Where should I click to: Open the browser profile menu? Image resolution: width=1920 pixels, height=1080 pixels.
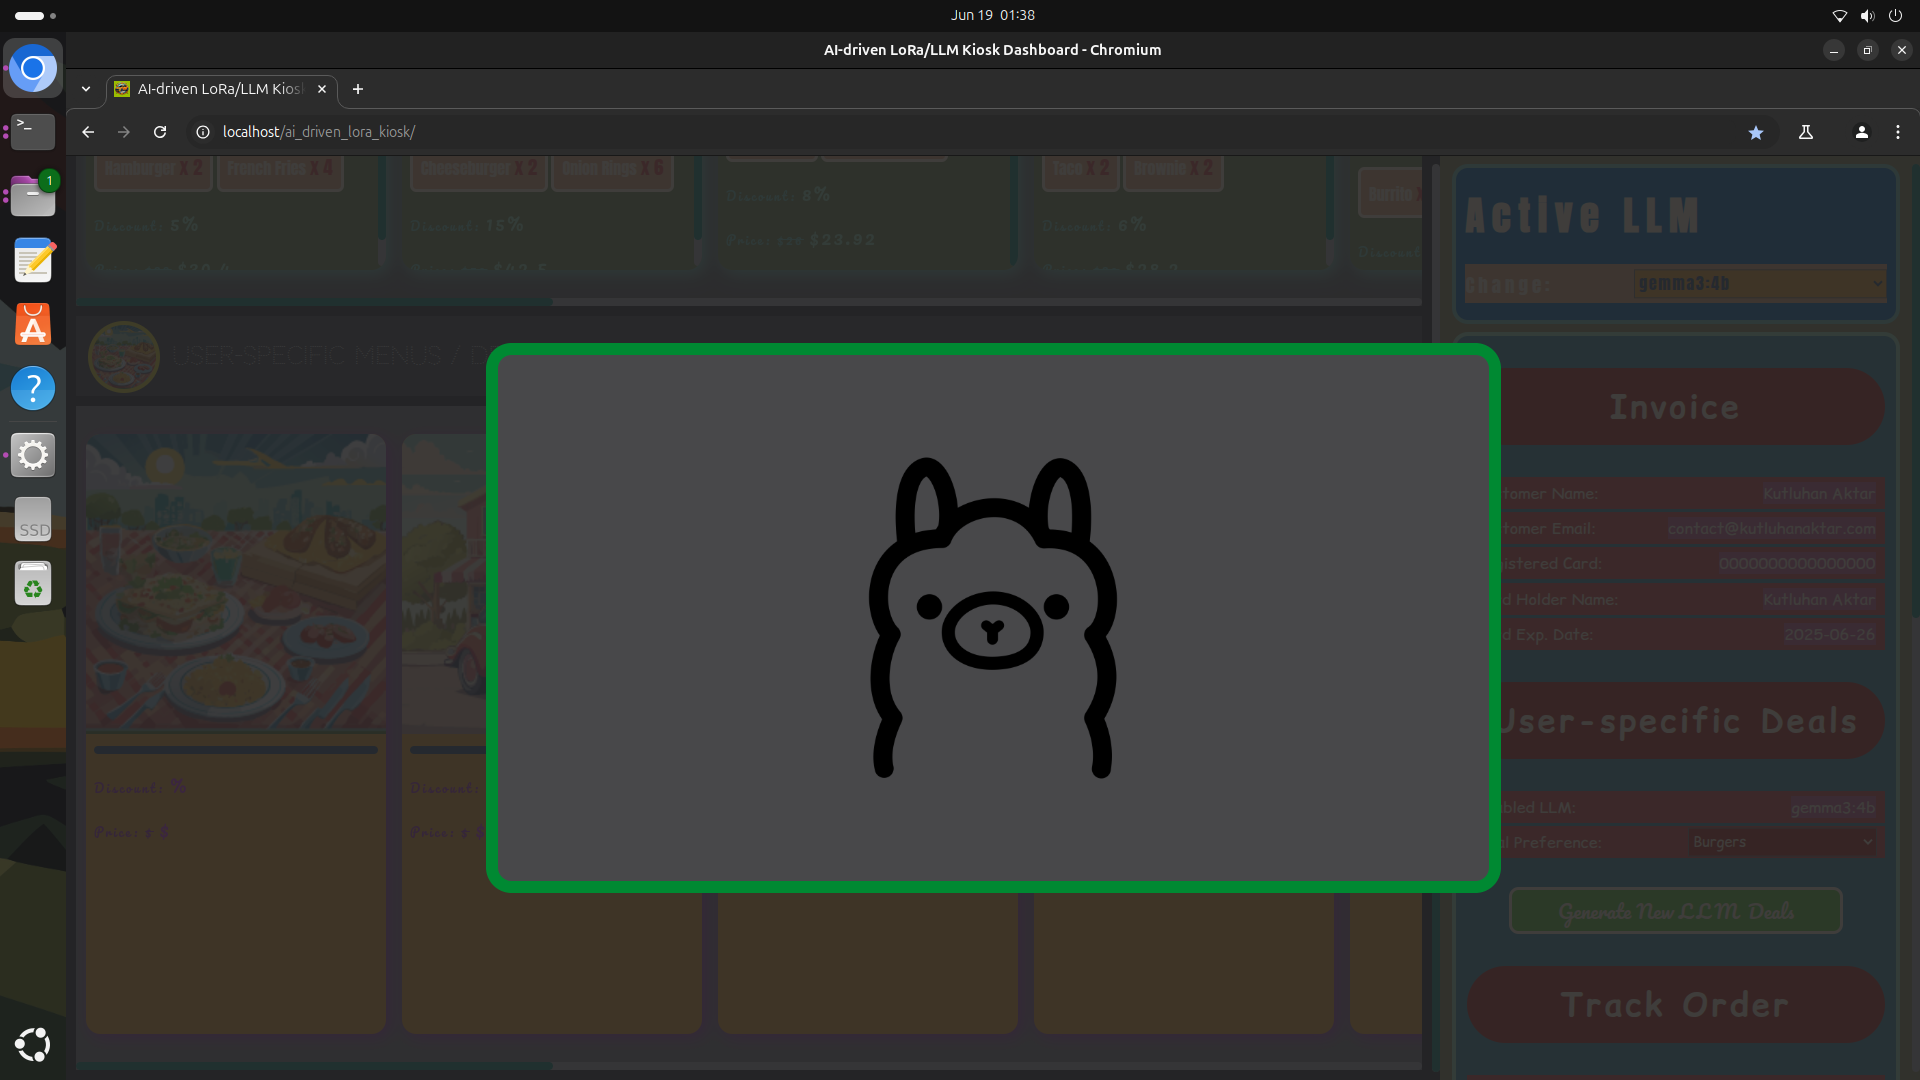tap(1862, 132)
